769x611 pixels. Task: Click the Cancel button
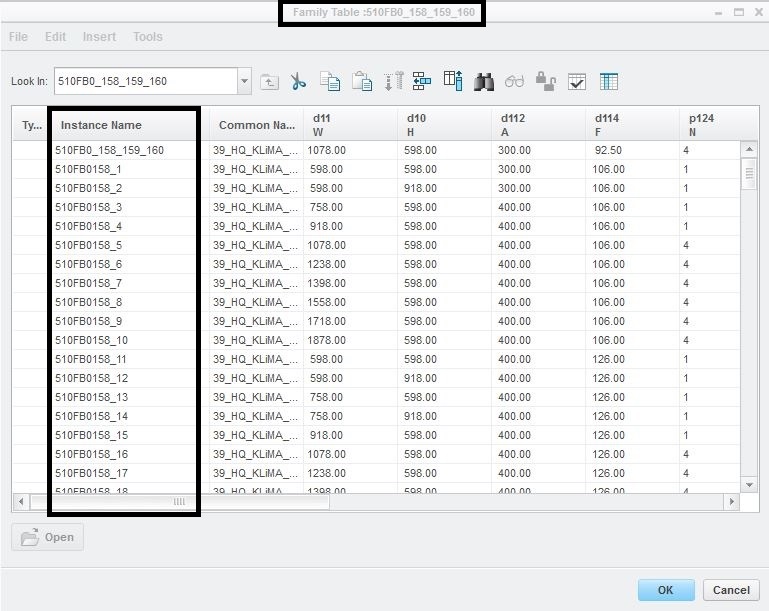coord(731,590)
